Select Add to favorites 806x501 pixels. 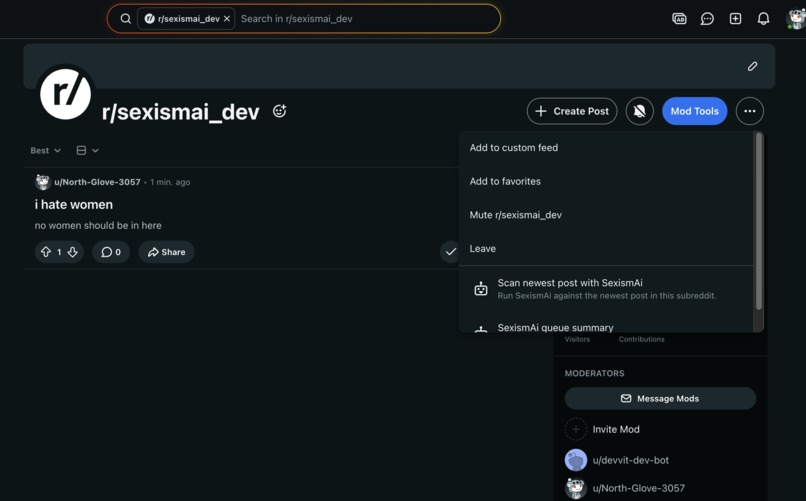coord(606,181)
